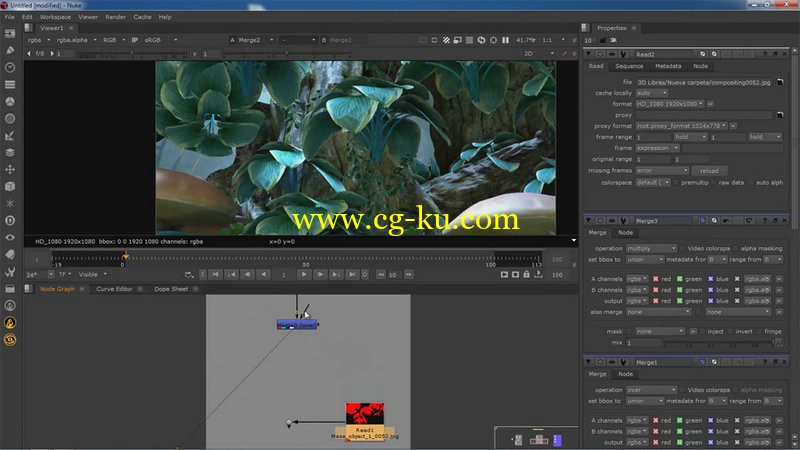Enable Video colorspace in Merge1
Viewport: 800px width, 450px height.
pyautogui.click(x=682, y=390)
